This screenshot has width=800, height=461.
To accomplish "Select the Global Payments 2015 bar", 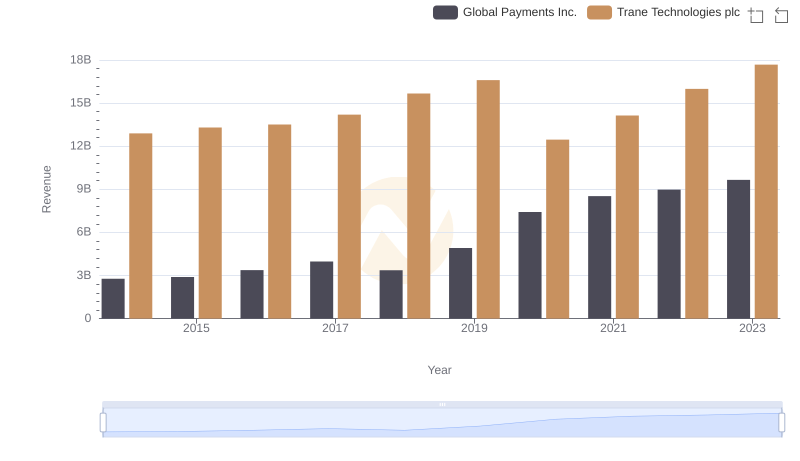I will point(183,298).
